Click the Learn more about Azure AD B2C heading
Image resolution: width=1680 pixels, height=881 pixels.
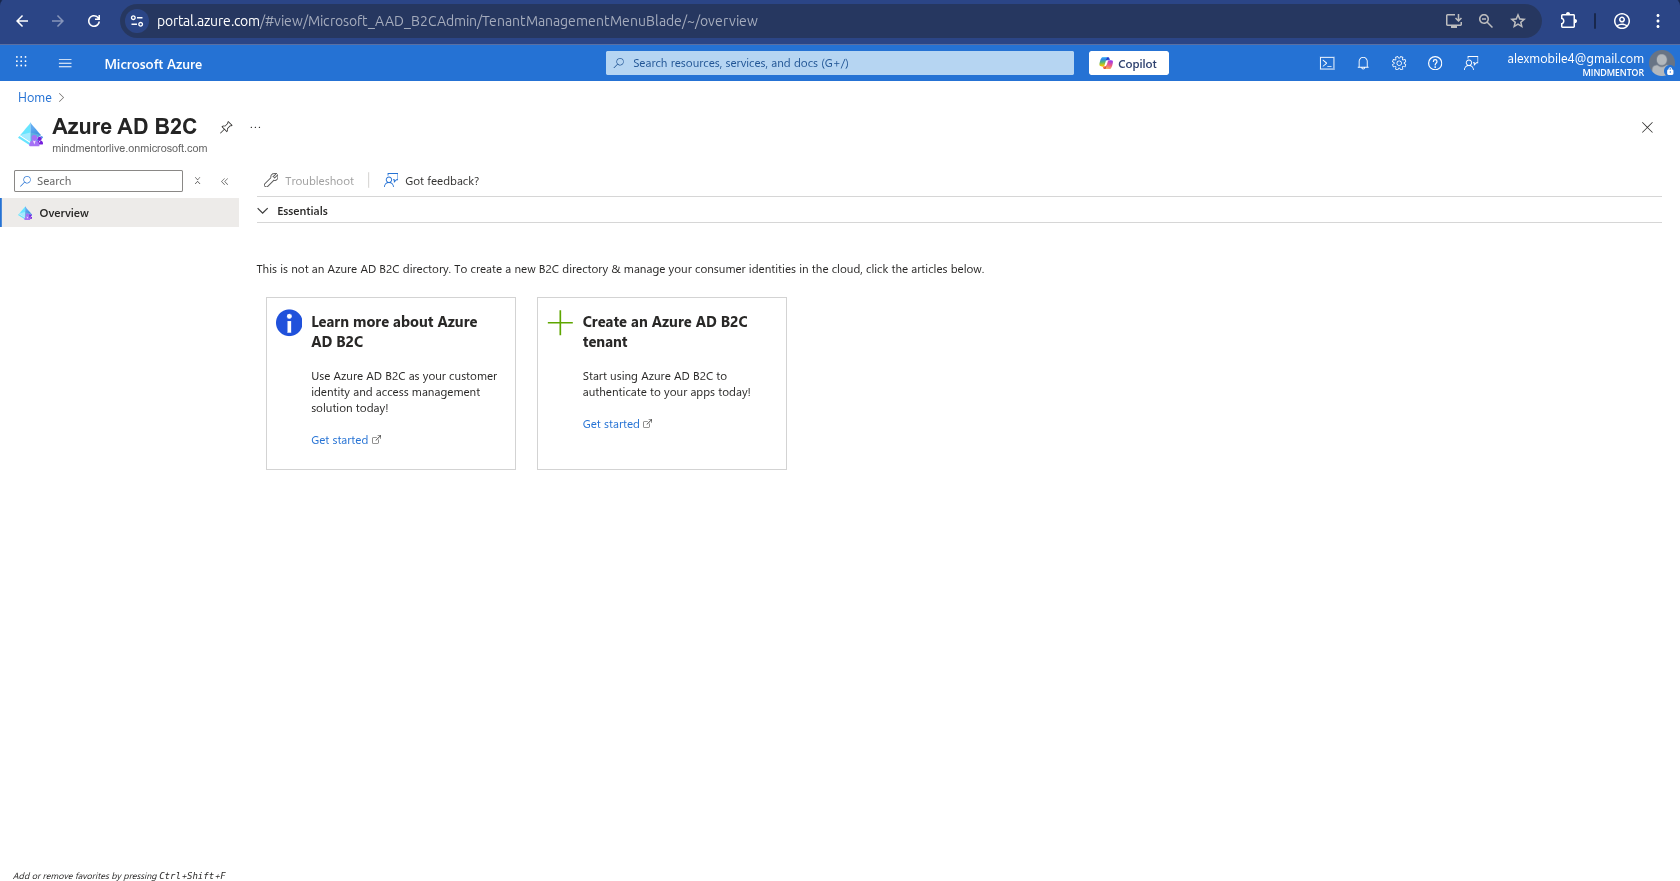(x=394, y=332)
